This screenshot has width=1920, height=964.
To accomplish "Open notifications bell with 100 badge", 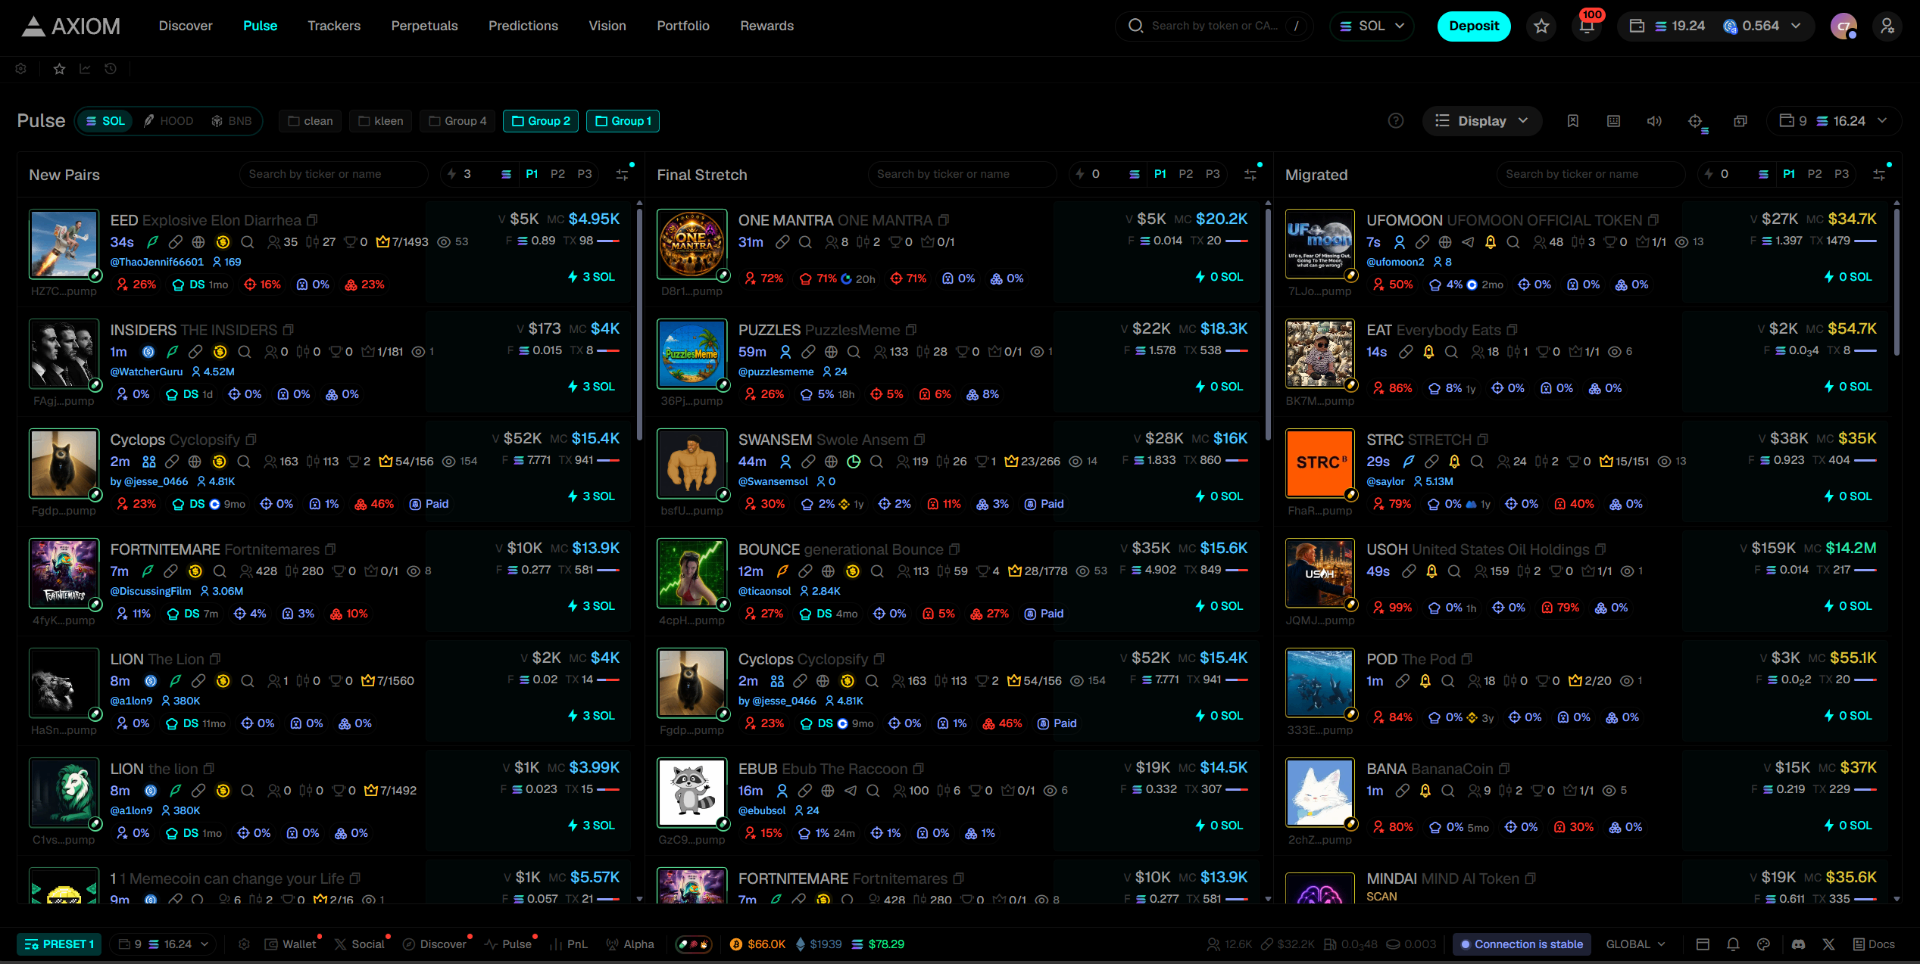I will coord(1587,26).
